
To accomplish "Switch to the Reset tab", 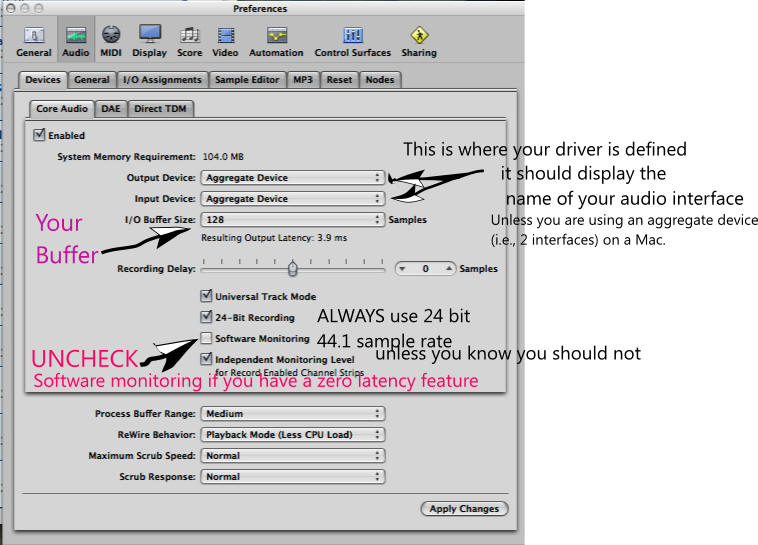I will coord(339,80).
